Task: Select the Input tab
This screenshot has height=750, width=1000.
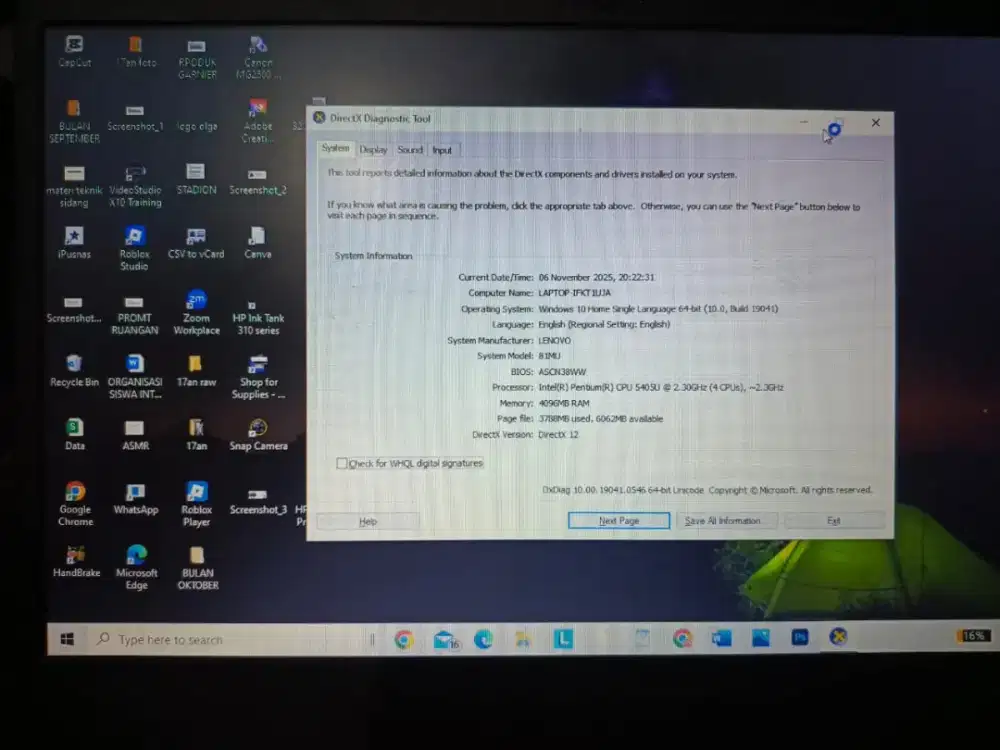Action: tap(442, 149)
